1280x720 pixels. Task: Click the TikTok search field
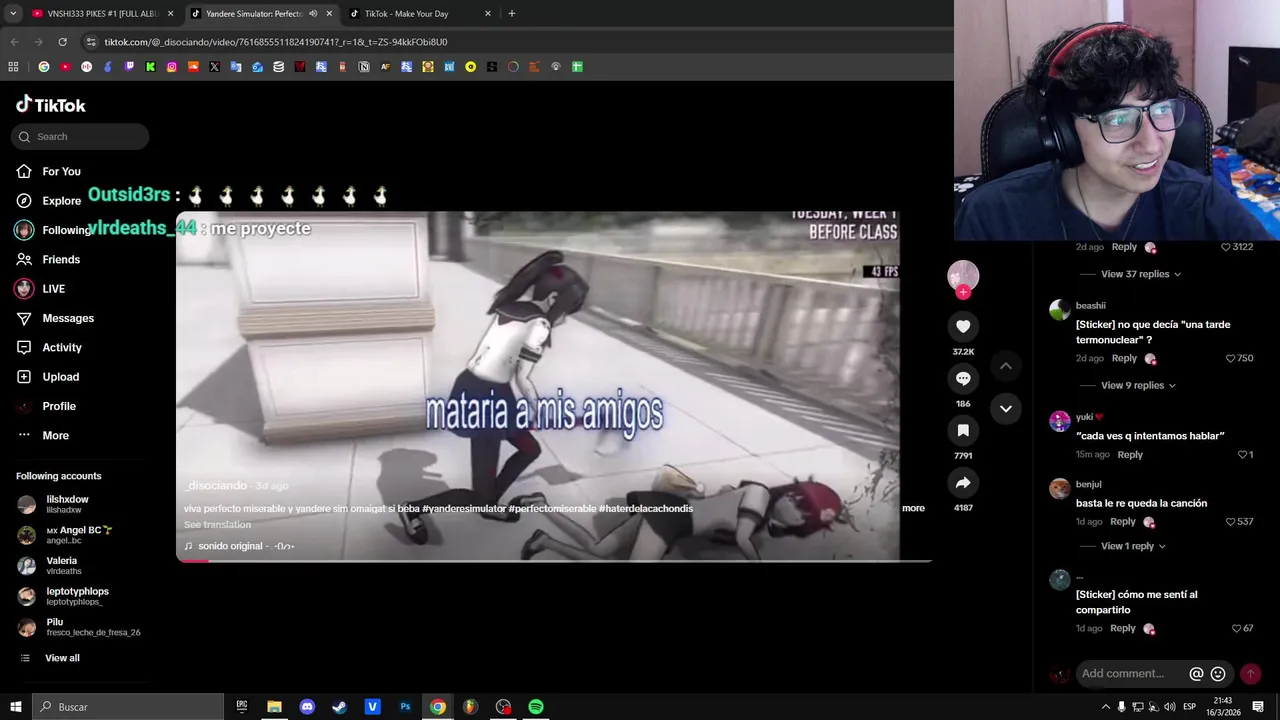point(80,136)
